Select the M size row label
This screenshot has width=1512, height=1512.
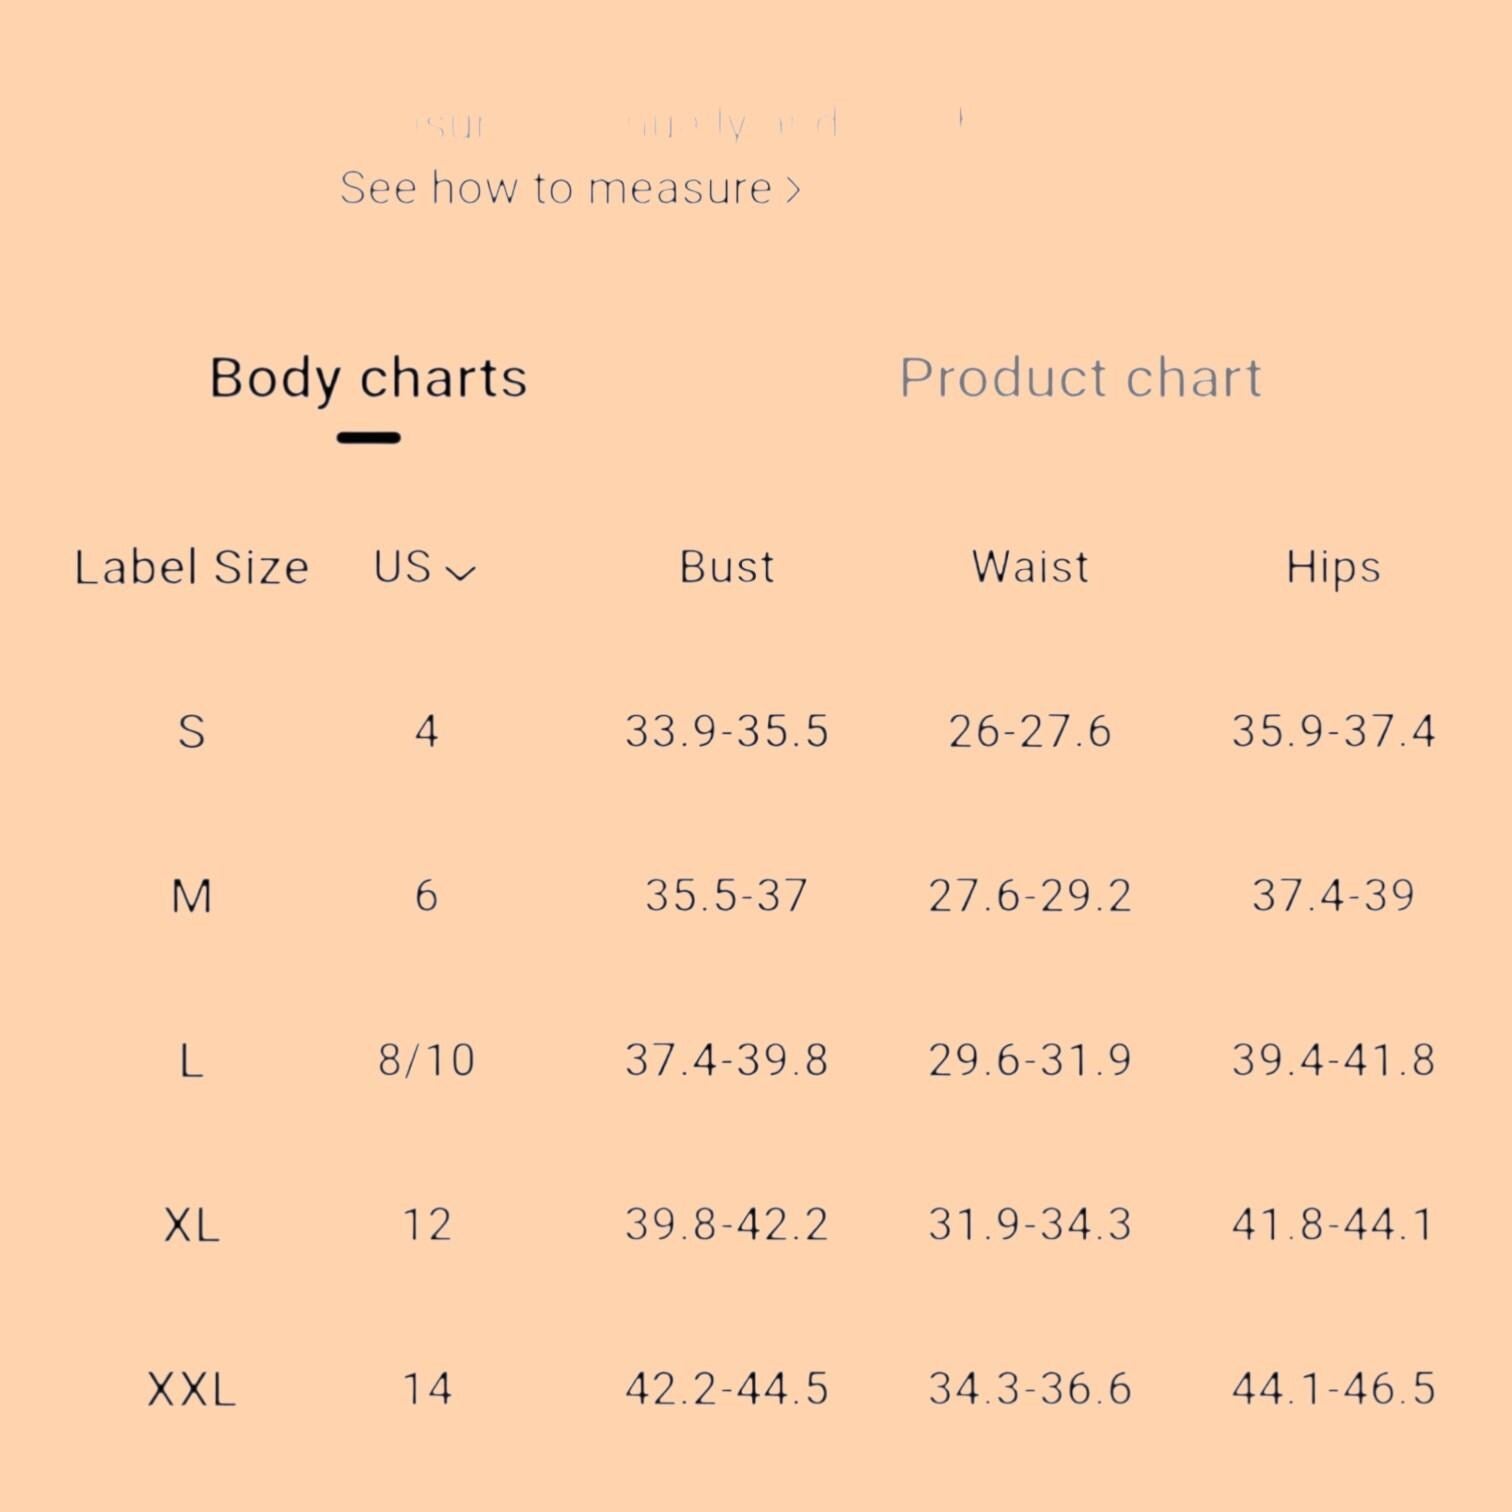click(192, 895)
